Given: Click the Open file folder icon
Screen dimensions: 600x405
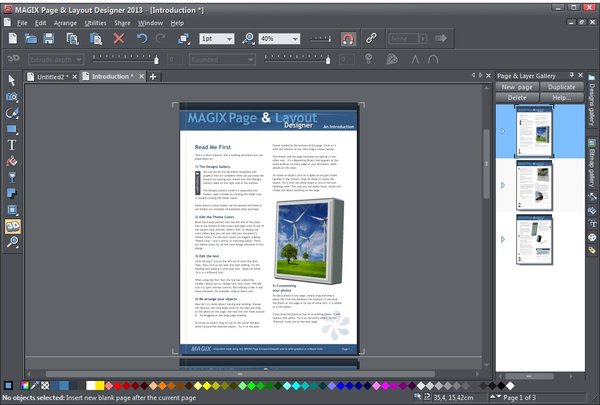Looking at the screenshot, I should [x=31, y=38].
